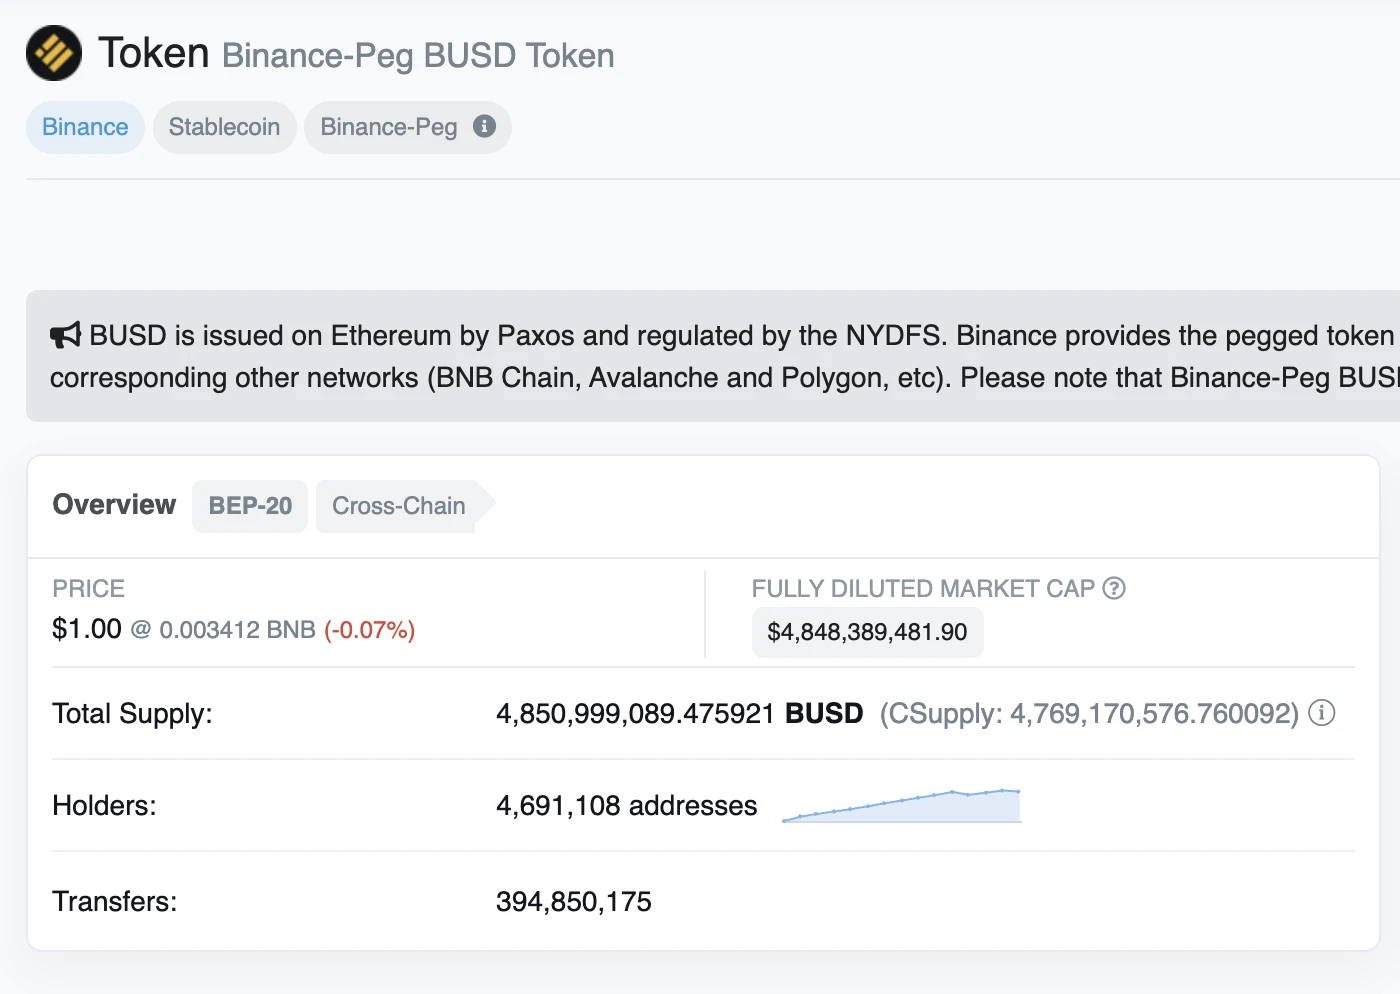Click the holders trend sparkline chart
Viewport: 1400px width, 994px height.
(901, 806)
